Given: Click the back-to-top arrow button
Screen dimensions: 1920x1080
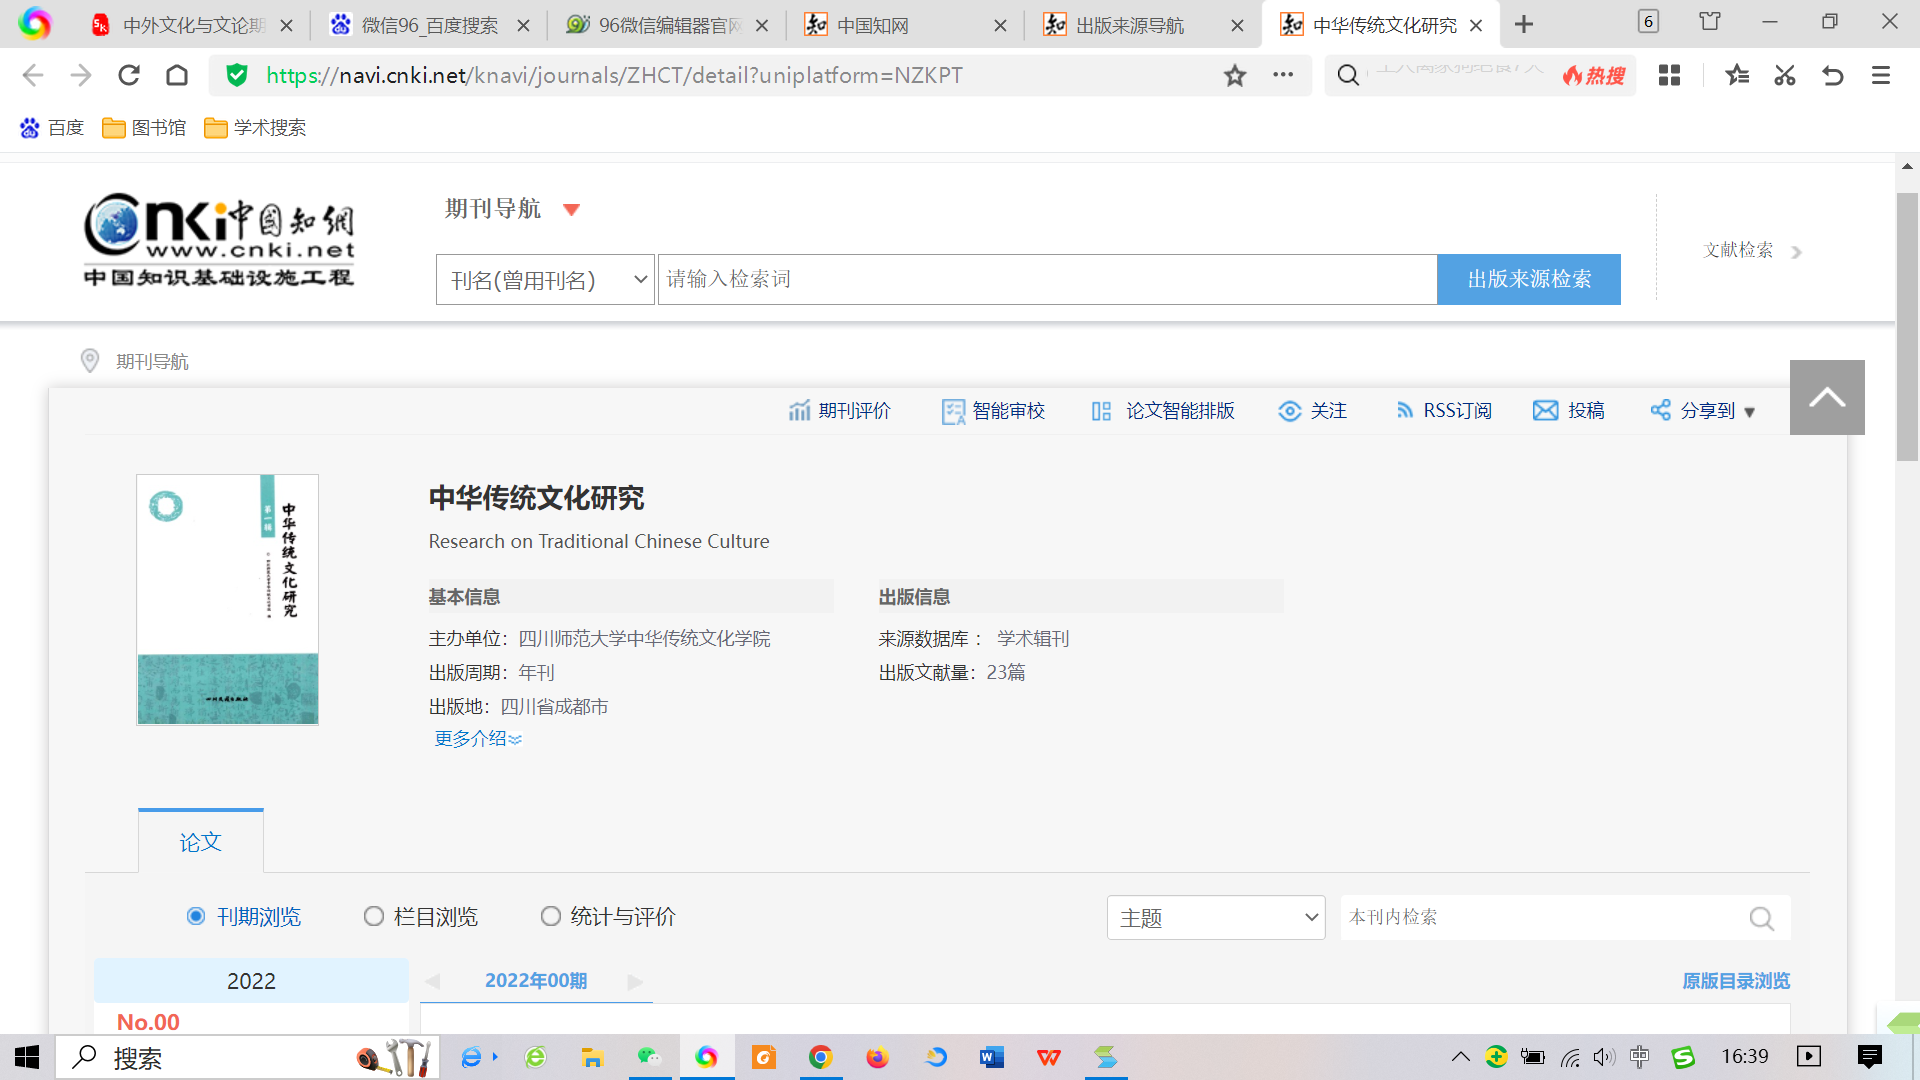Looking at the screenshot, I should pos(1827,398).
